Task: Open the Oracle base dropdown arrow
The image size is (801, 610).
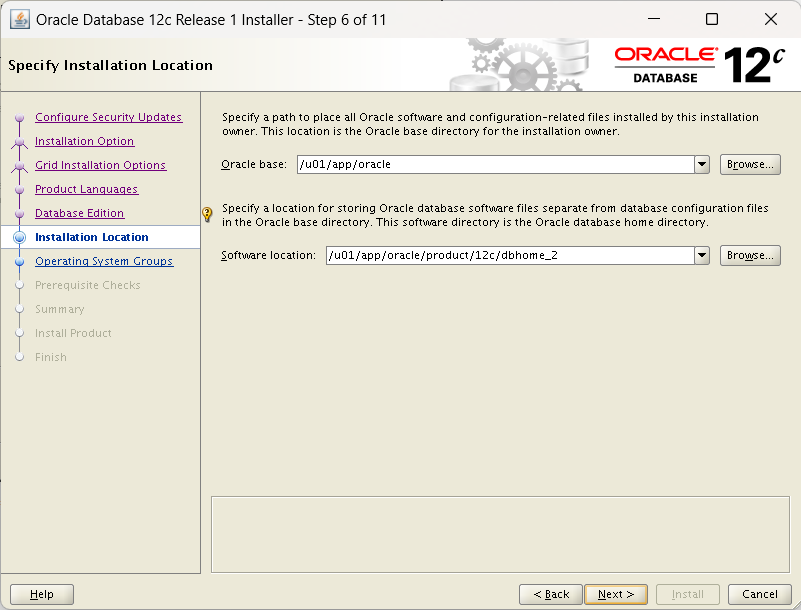Action: point(702,165)
